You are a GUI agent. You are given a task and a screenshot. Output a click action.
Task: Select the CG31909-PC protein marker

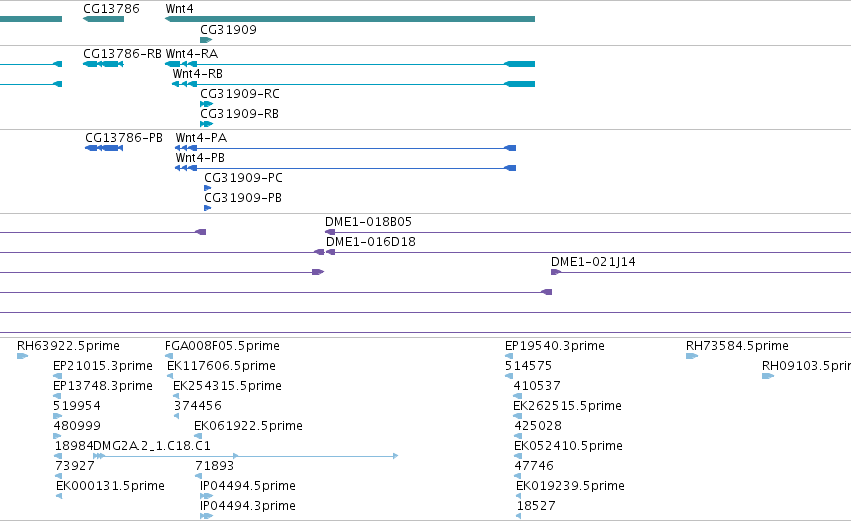(x=207, y=188)
